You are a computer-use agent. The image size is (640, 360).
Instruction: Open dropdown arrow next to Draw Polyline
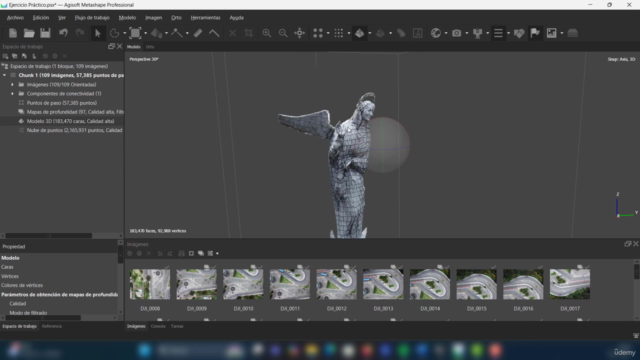coord(187,33)
